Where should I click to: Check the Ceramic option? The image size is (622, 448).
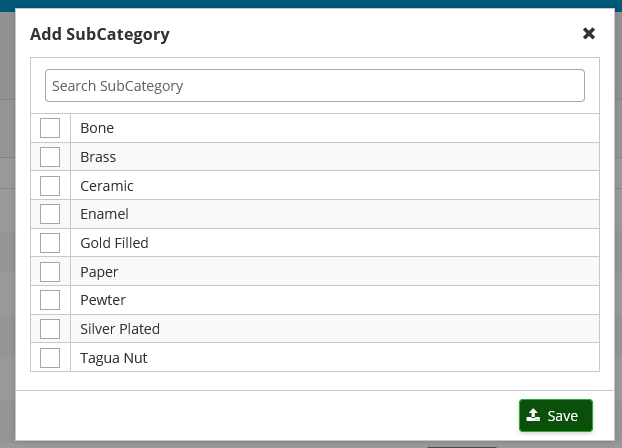click(x=50, y=186)
